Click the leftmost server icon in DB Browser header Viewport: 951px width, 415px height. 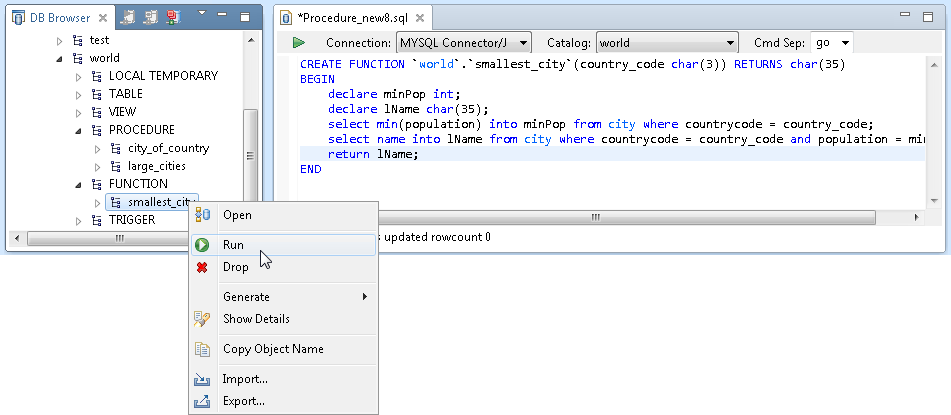[130, 18]
